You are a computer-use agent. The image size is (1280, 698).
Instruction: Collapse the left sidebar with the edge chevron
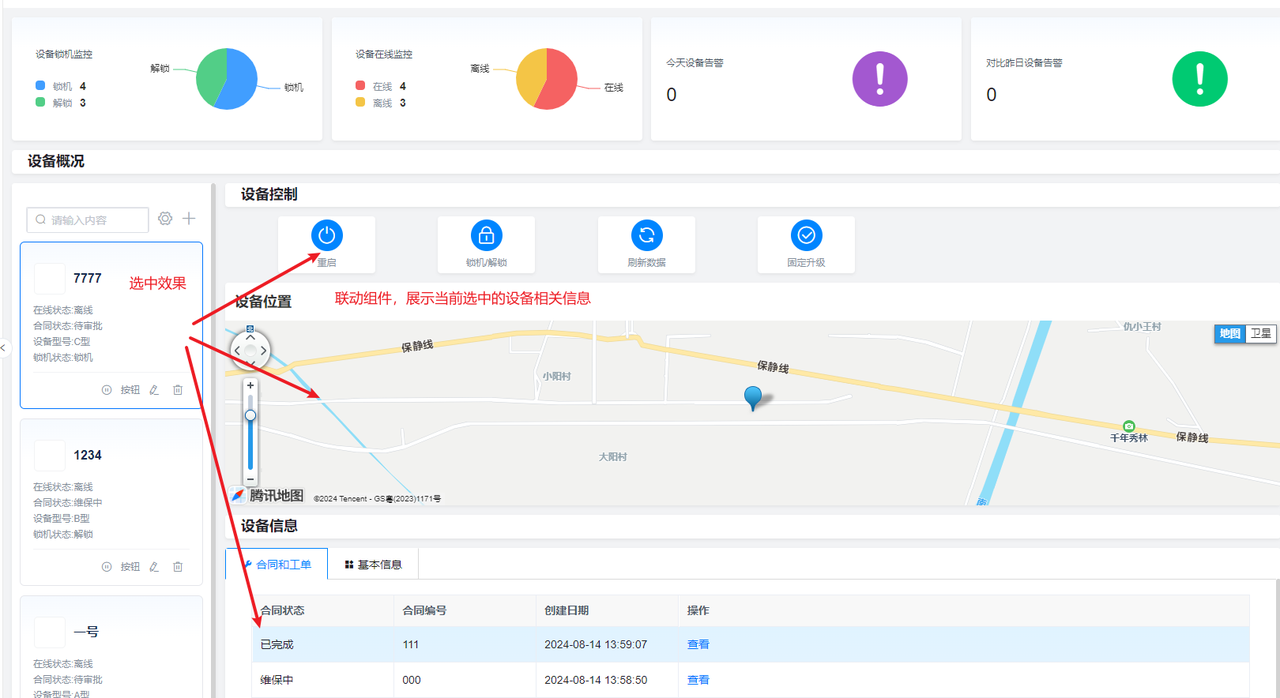[4, 348]
